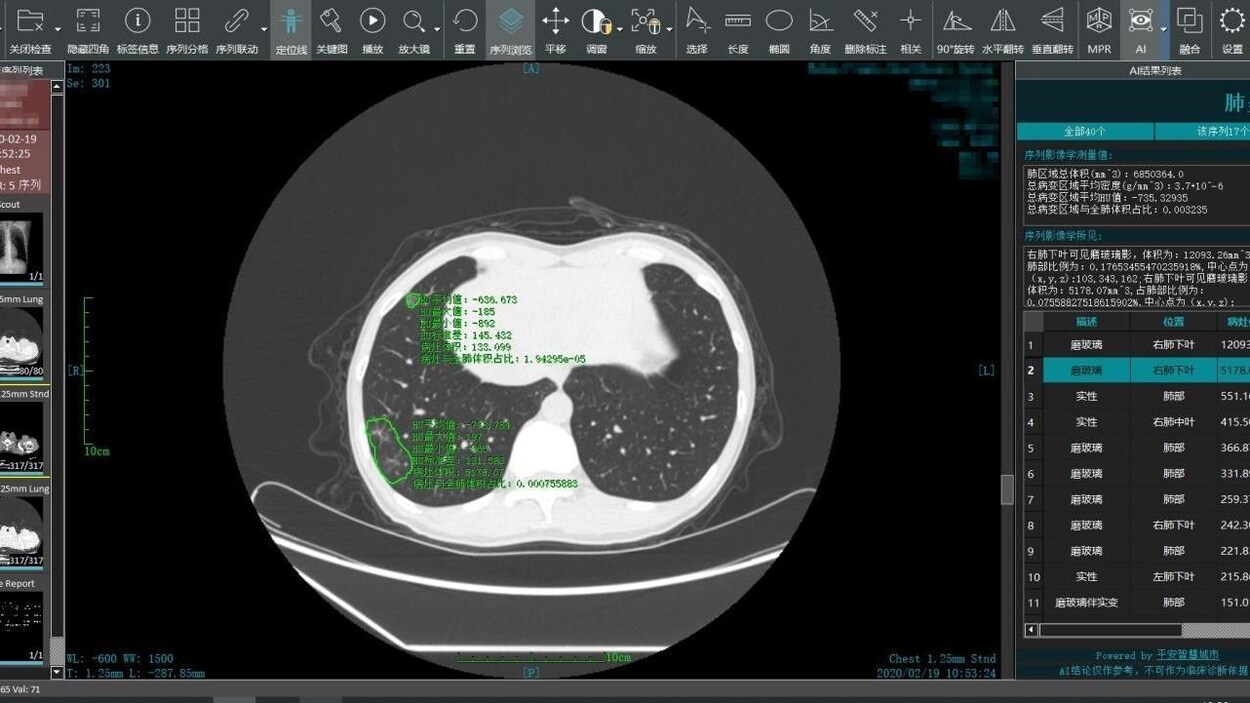Toggle the AI results eye icon
The width and height of the screenshot is (1250, 703).
point(1140,20)
